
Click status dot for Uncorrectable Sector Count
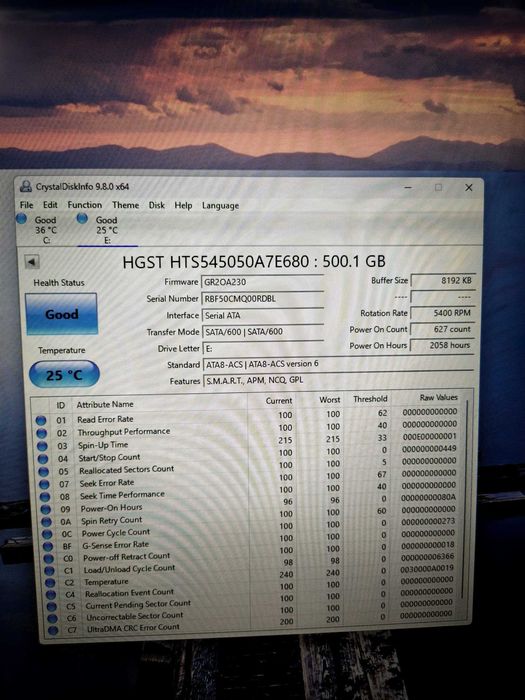pyautogui.click(x=52, y=618)
